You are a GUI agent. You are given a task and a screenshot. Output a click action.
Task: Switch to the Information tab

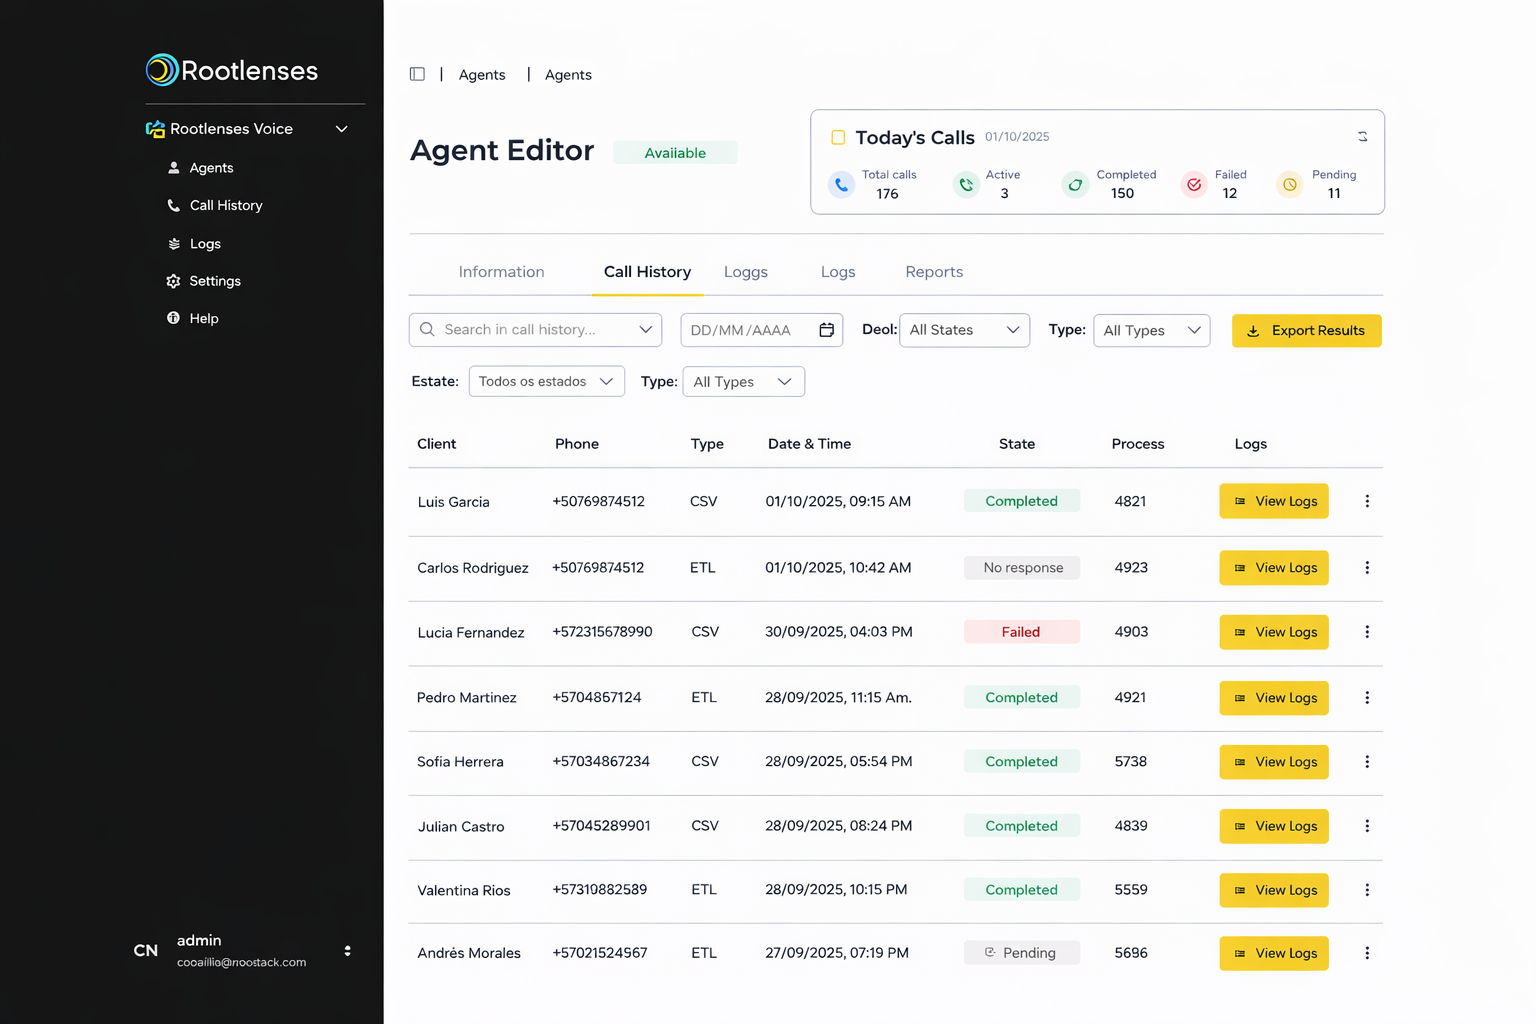coord(501,272)
